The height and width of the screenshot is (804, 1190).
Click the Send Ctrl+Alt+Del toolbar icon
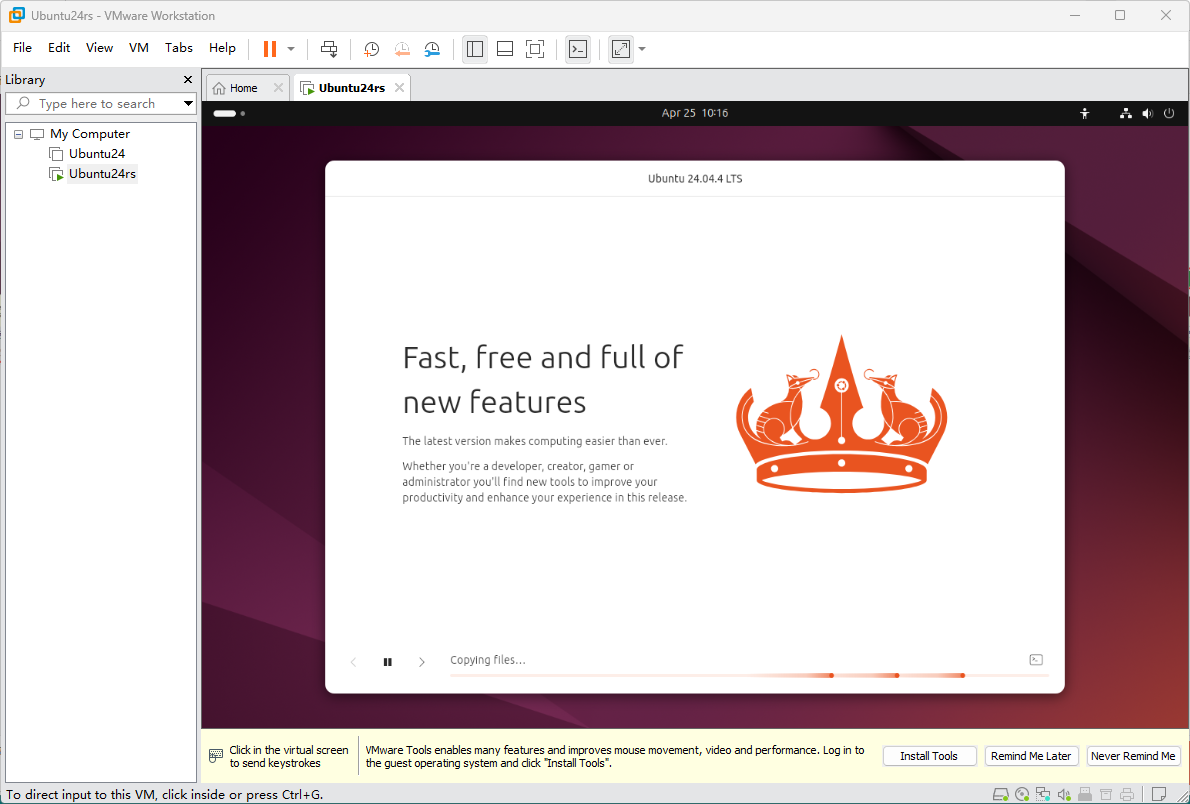(x=329, y=49)
